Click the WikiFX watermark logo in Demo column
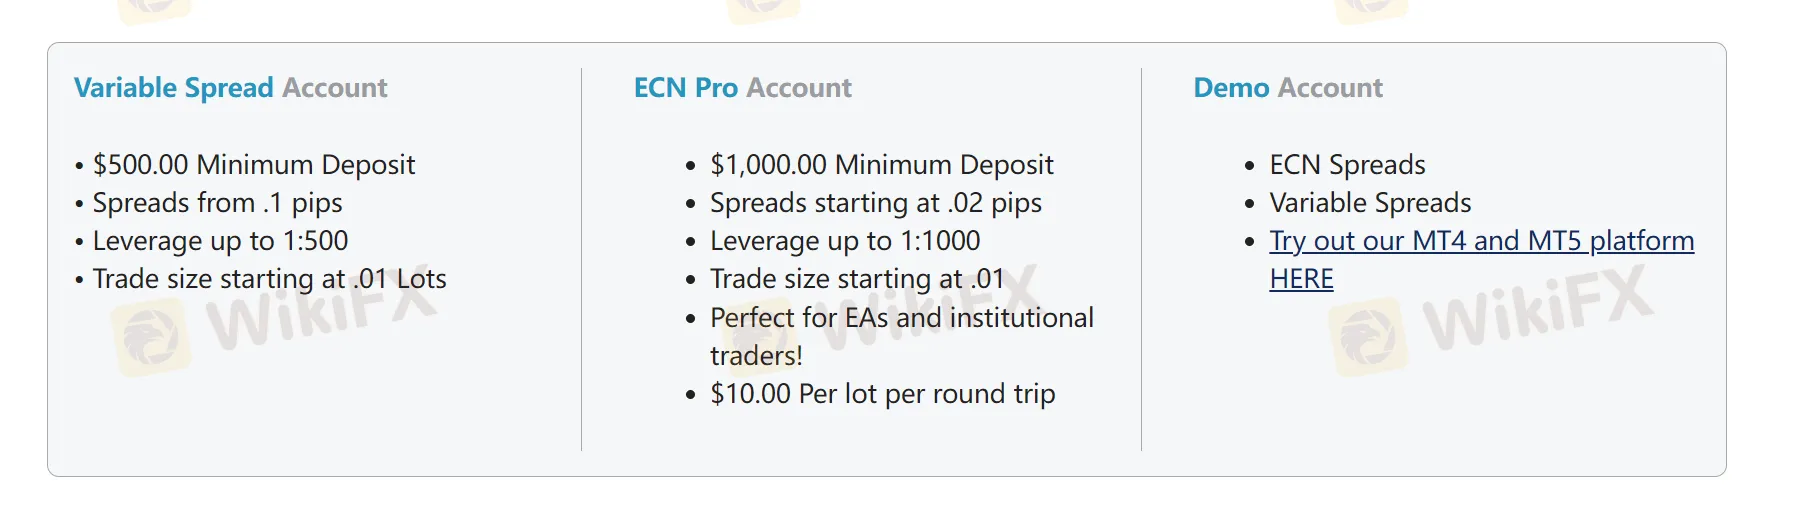Viewport: 1801px width, 531px height. [1368, 336]
